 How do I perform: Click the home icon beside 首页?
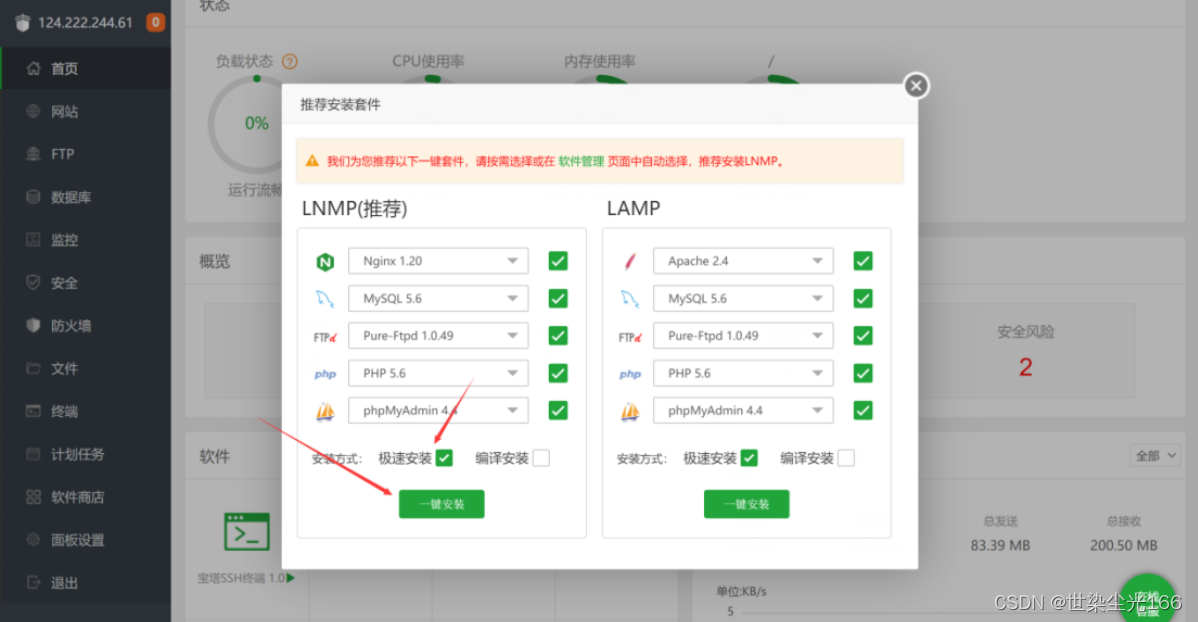click(33, 68)
